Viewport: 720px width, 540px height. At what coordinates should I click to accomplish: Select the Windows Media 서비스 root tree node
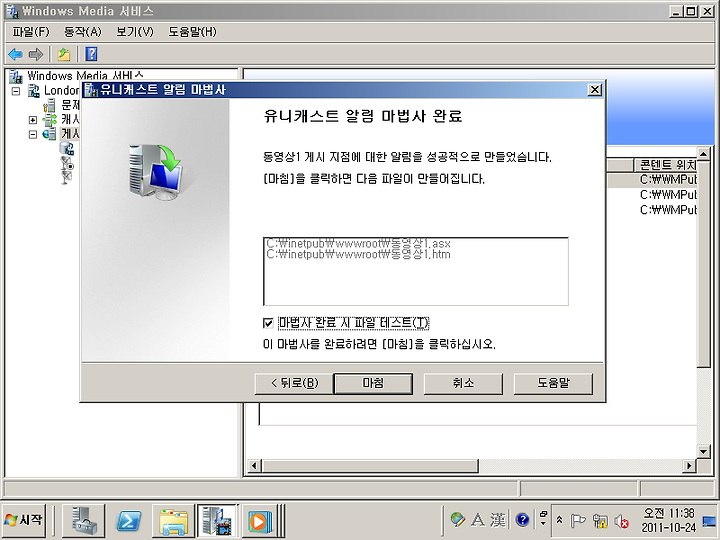point(85,75)
